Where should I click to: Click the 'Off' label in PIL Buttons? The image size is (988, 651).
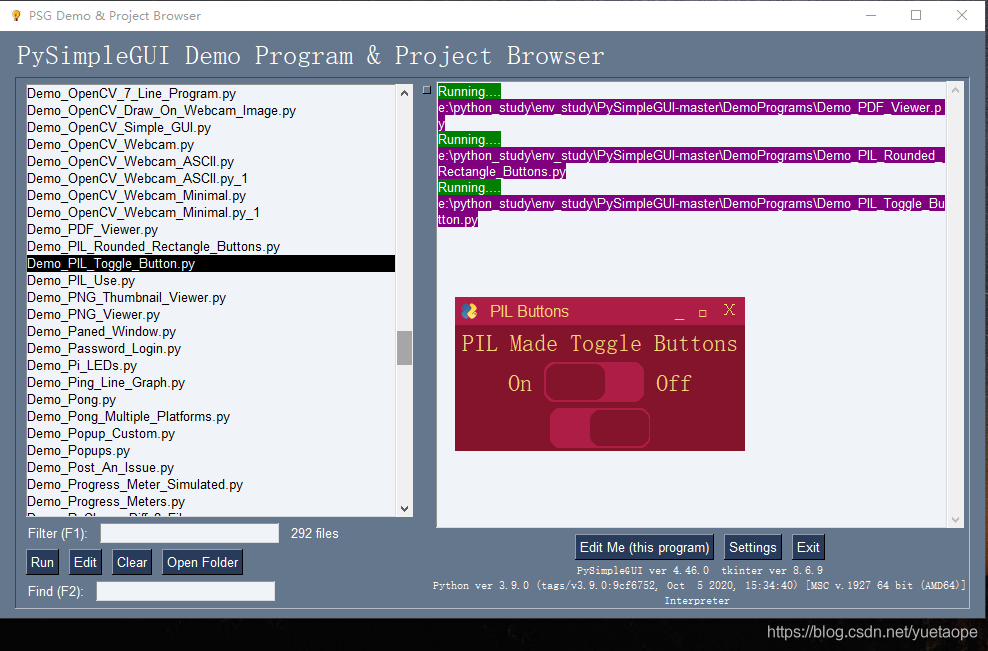[x=674, y=383]
